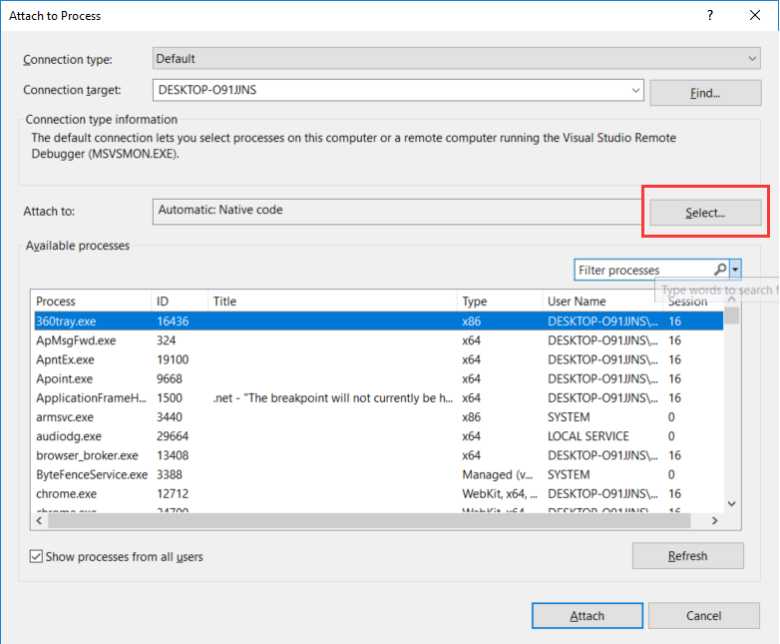
Task: Click the 'Managed (v...' type cell
Action: 497,474
